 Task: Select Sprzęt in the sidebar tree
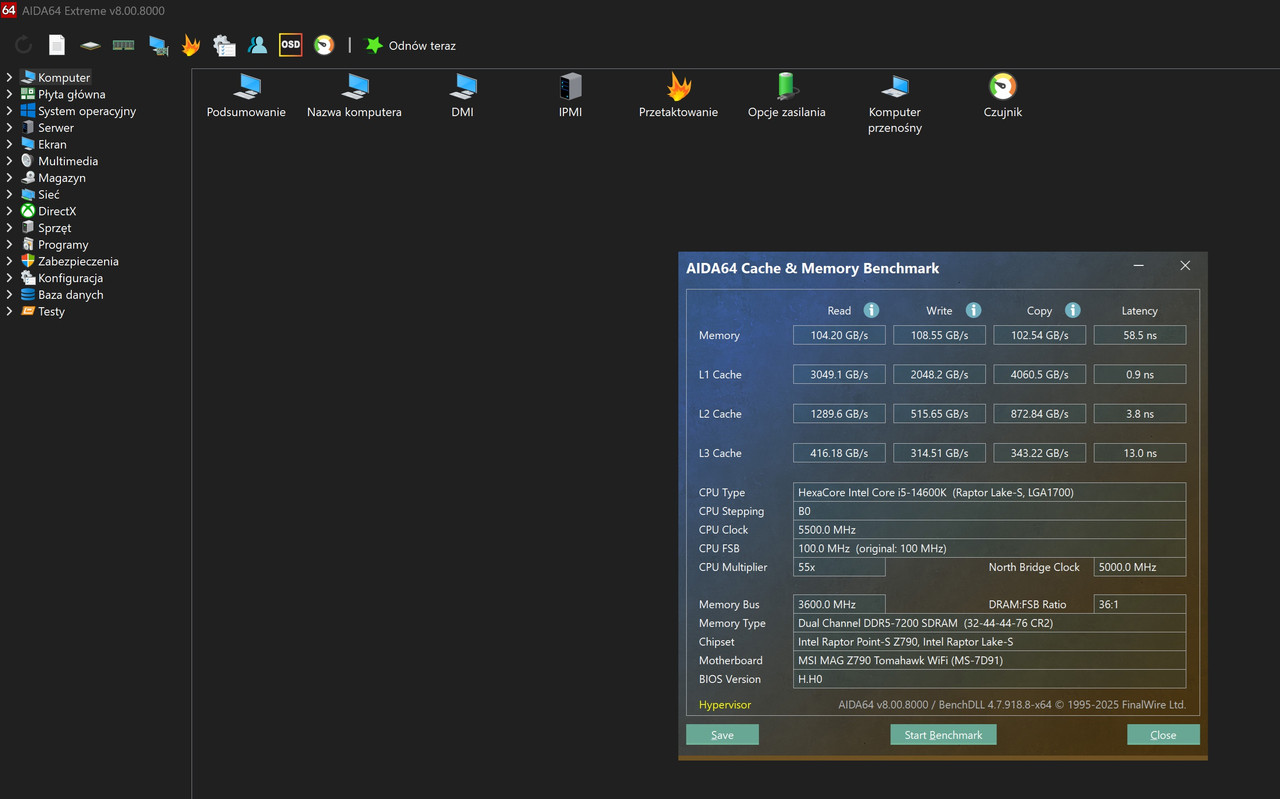[54, 228]
